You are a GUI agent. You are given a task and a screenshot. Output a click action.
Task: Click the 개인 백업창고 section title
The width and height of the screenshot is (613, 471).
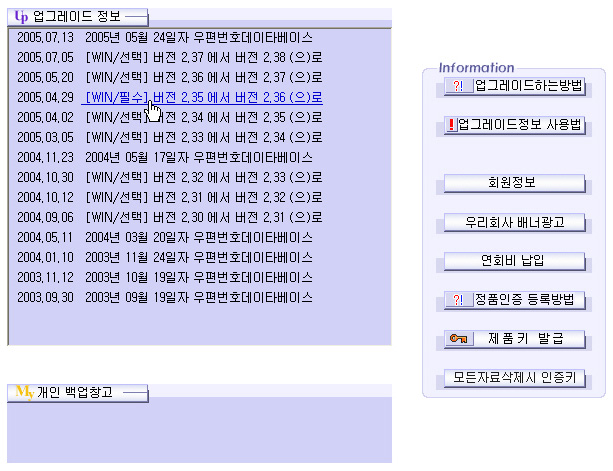tap(75, 392)
